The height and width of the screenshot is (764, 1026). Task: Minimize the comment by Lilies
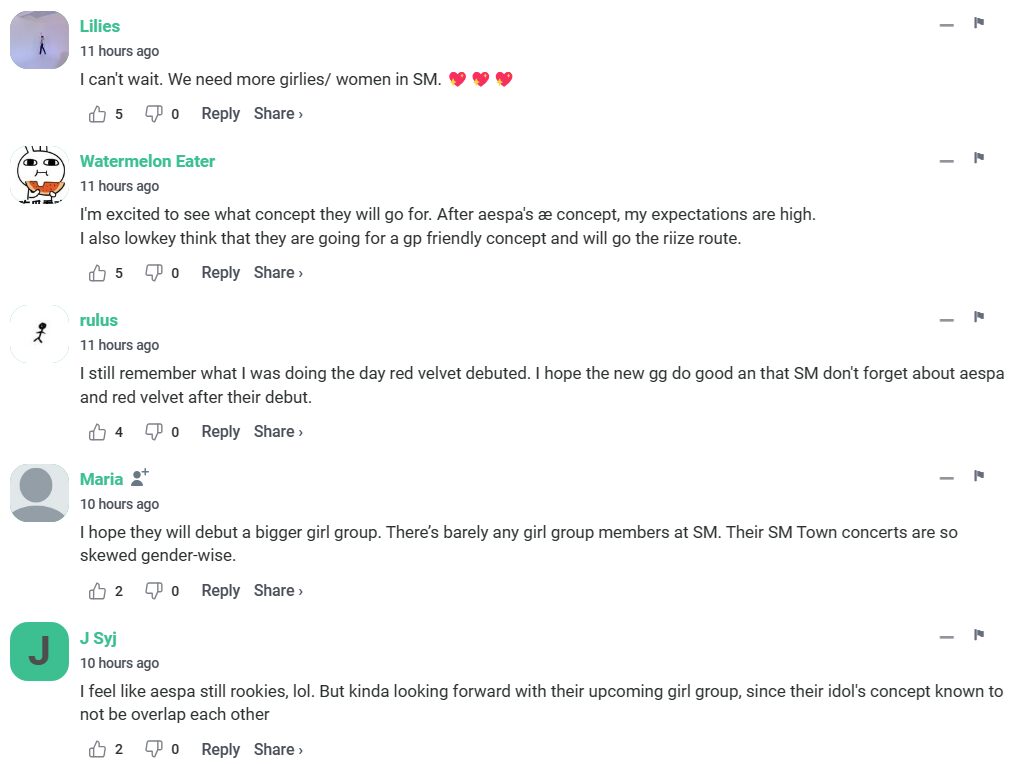pos(947,25)
